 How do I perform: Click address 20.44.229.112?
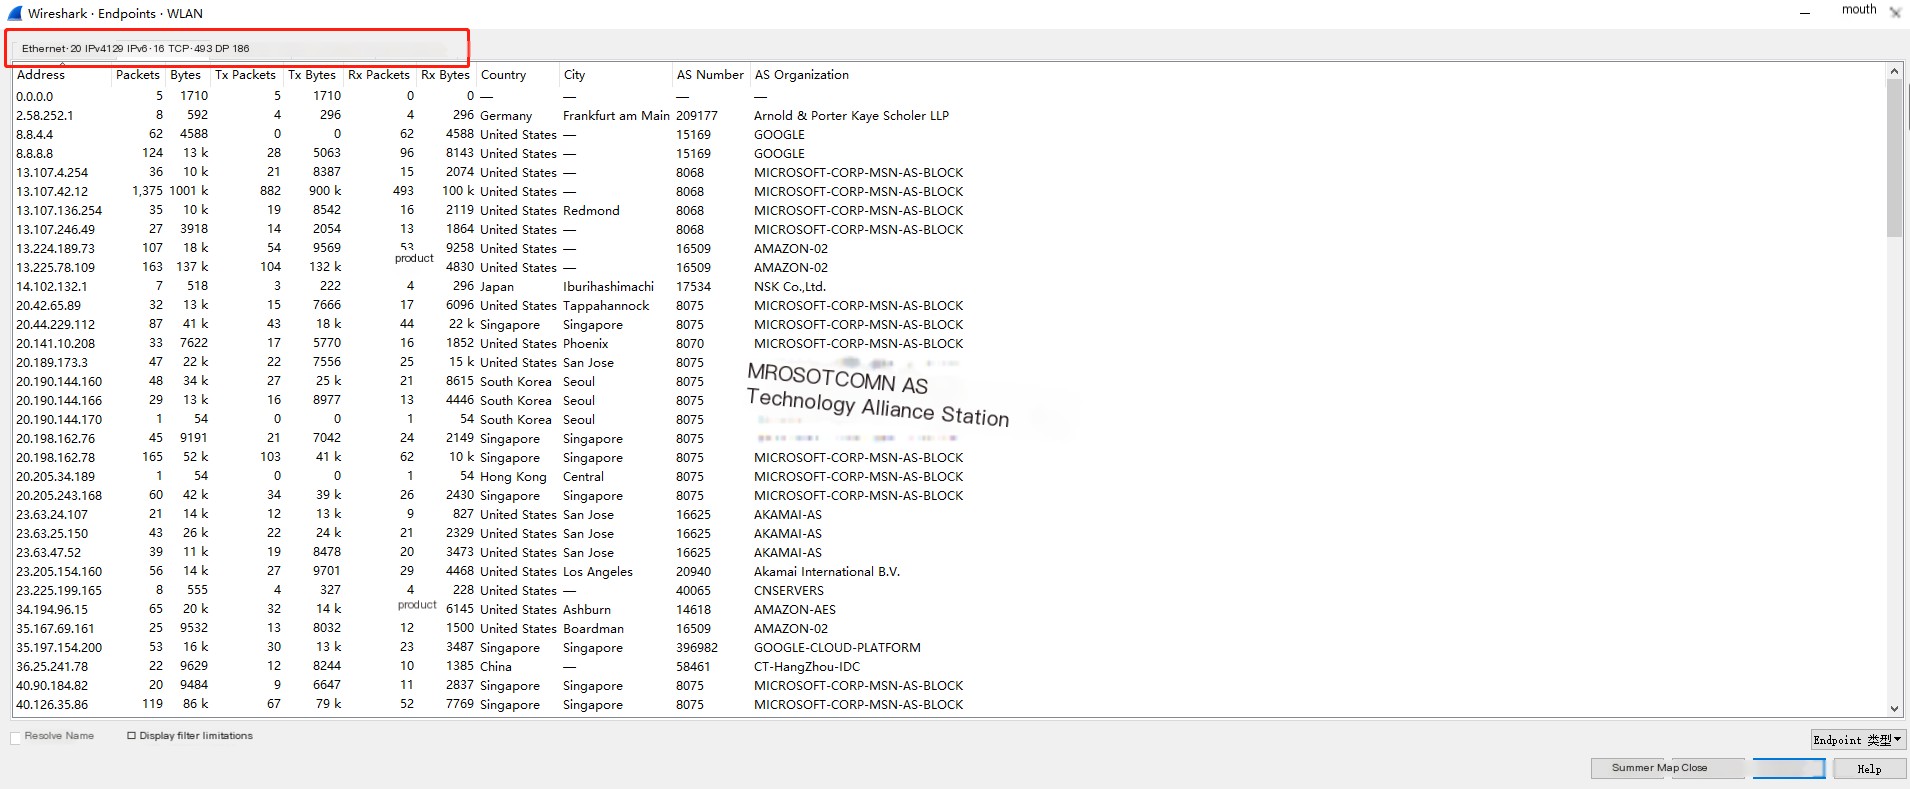coord(56,324)
